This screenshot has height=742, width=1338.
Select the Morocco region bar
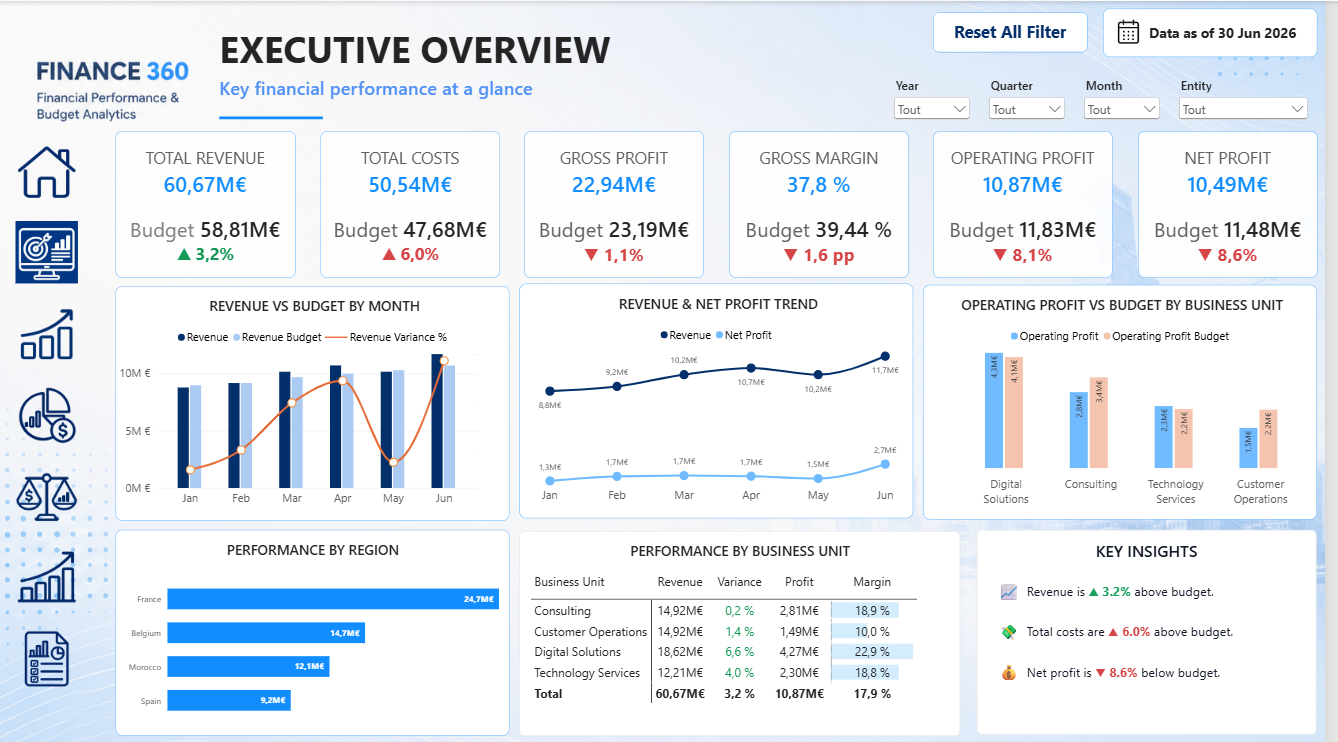tap(248, 667)
